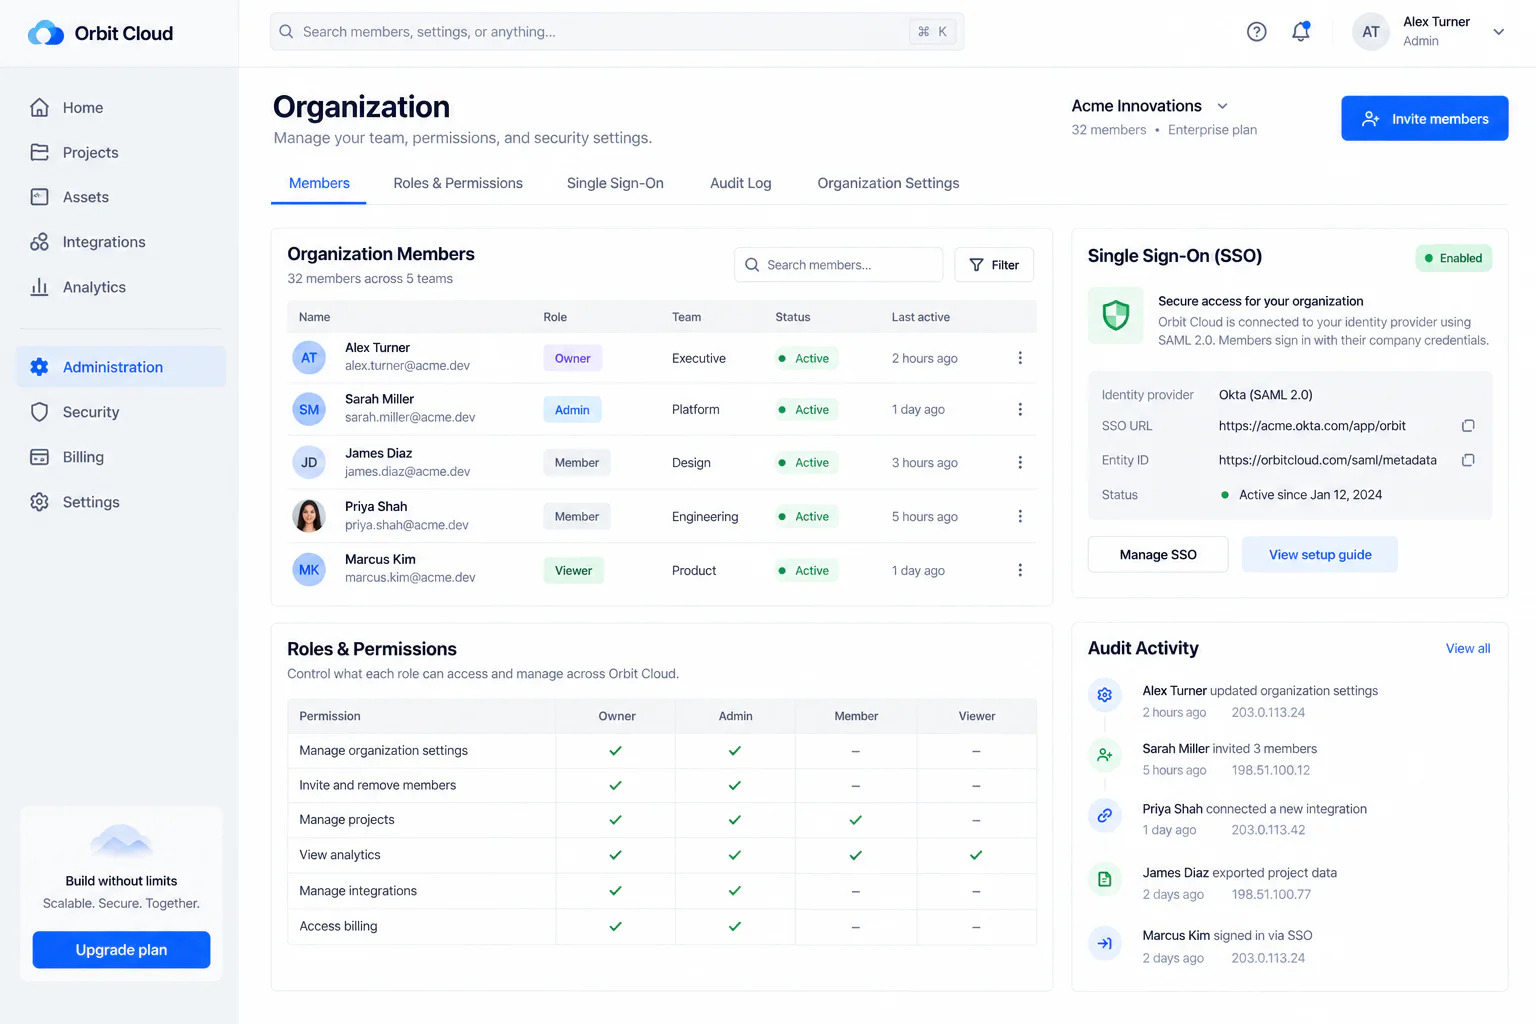Click the document icon beside James Diaz's audit entry

(1105, 879)
